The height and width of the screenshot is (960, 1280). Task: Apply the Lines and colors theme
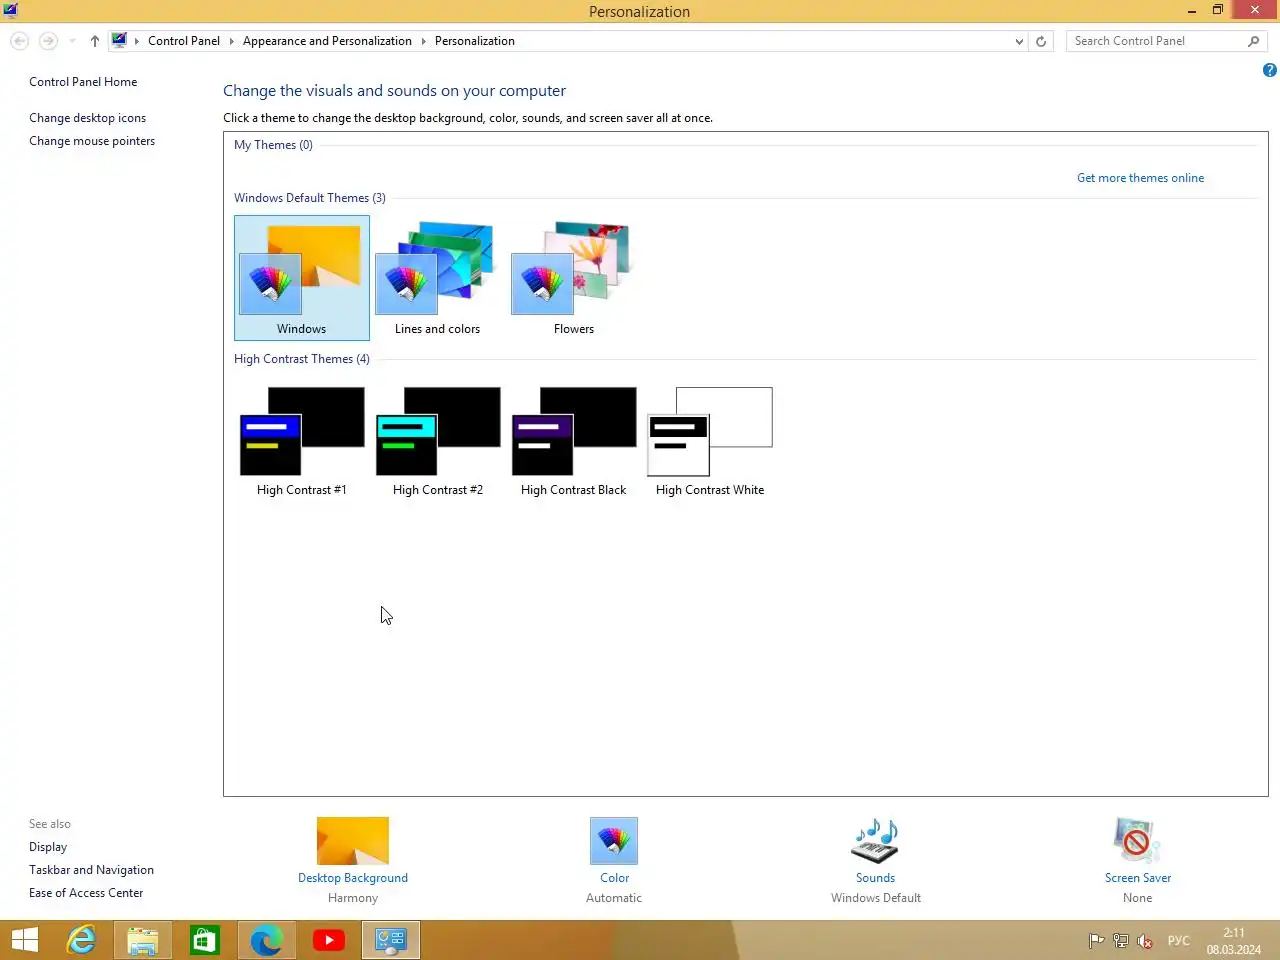(437, 278)
